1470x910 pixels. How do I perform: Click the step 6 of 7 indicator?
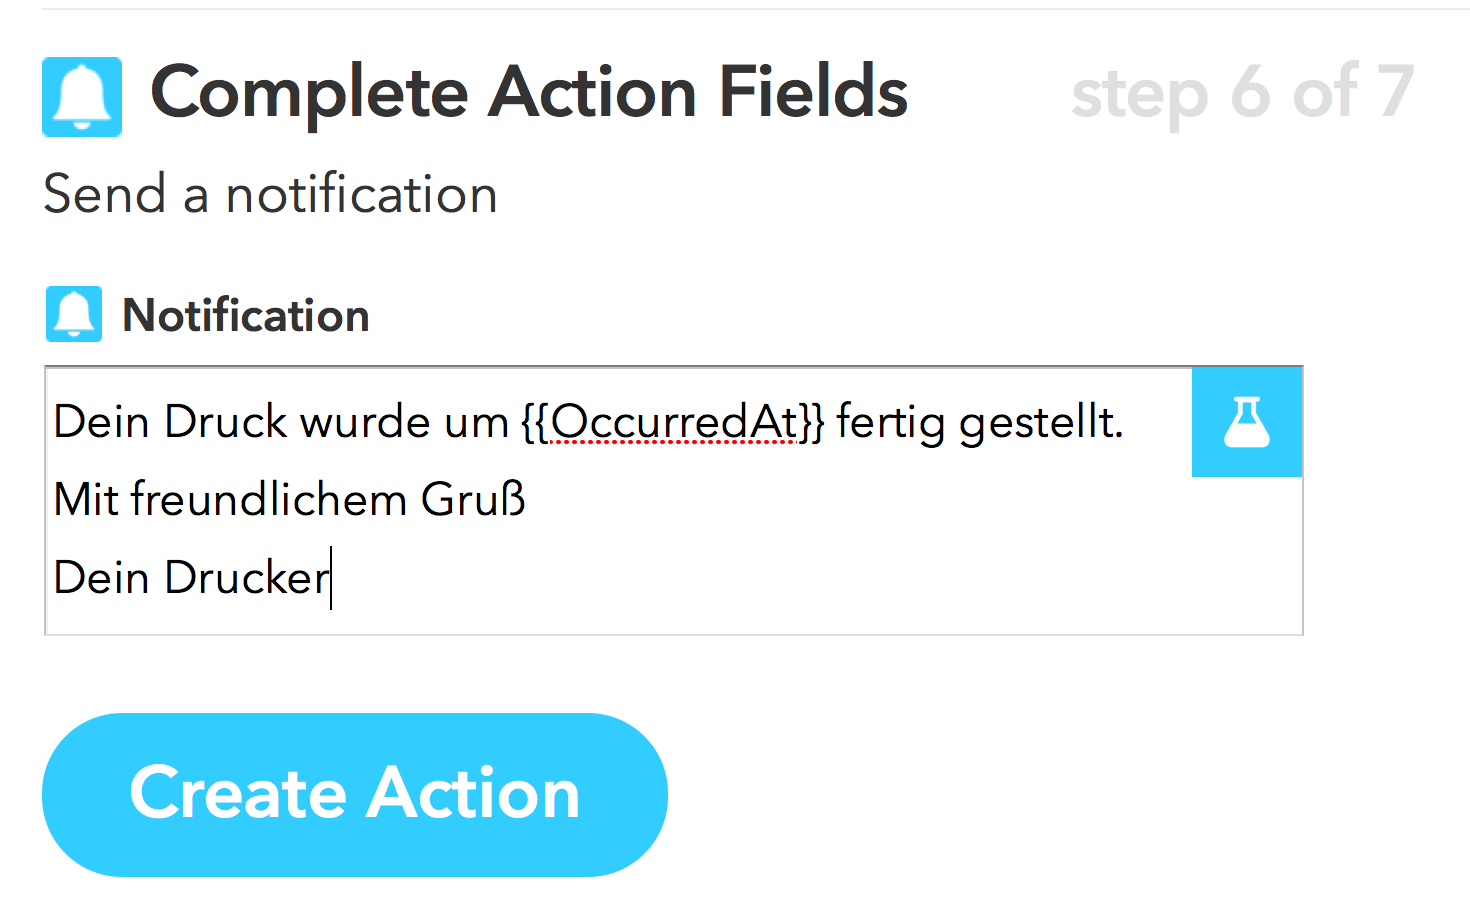pyautogui.click(x=1240, y=95)
